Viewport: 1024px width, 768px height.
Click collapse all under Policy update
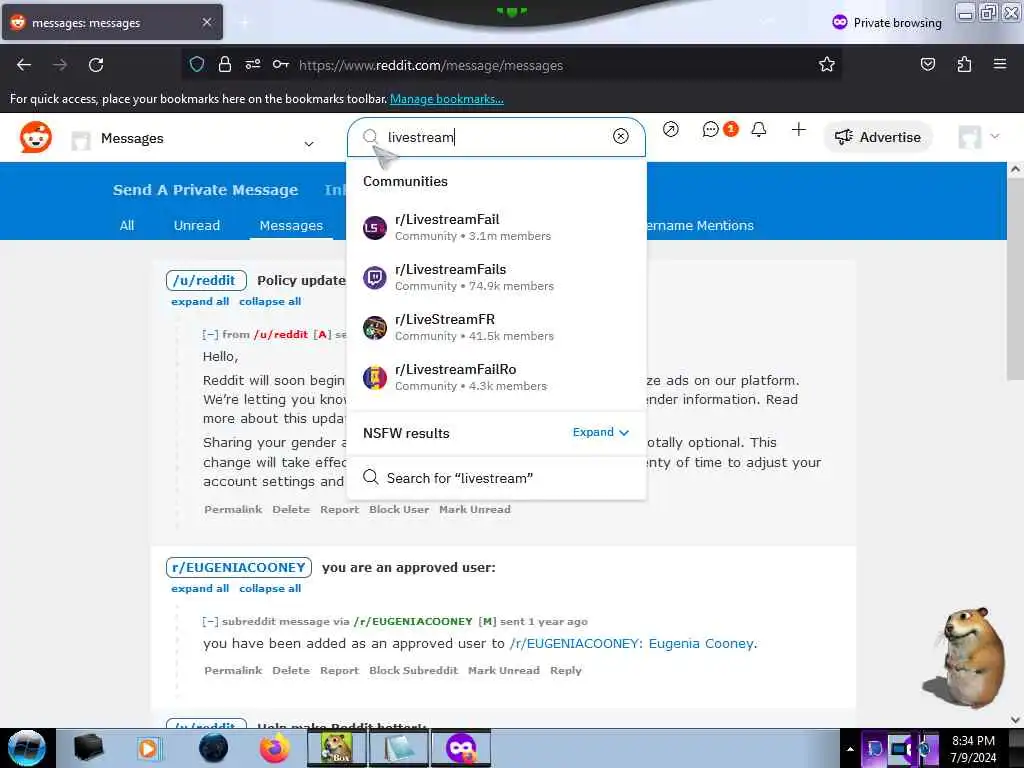tap(270, 301)
